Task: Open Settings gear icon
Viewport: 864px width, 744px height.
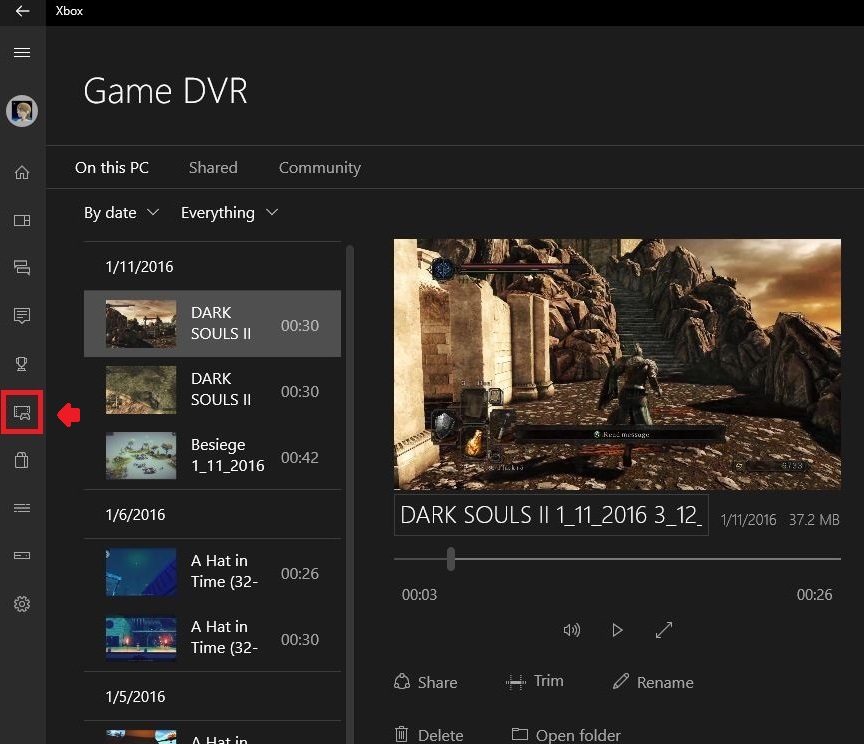Action: pos(22,604)
